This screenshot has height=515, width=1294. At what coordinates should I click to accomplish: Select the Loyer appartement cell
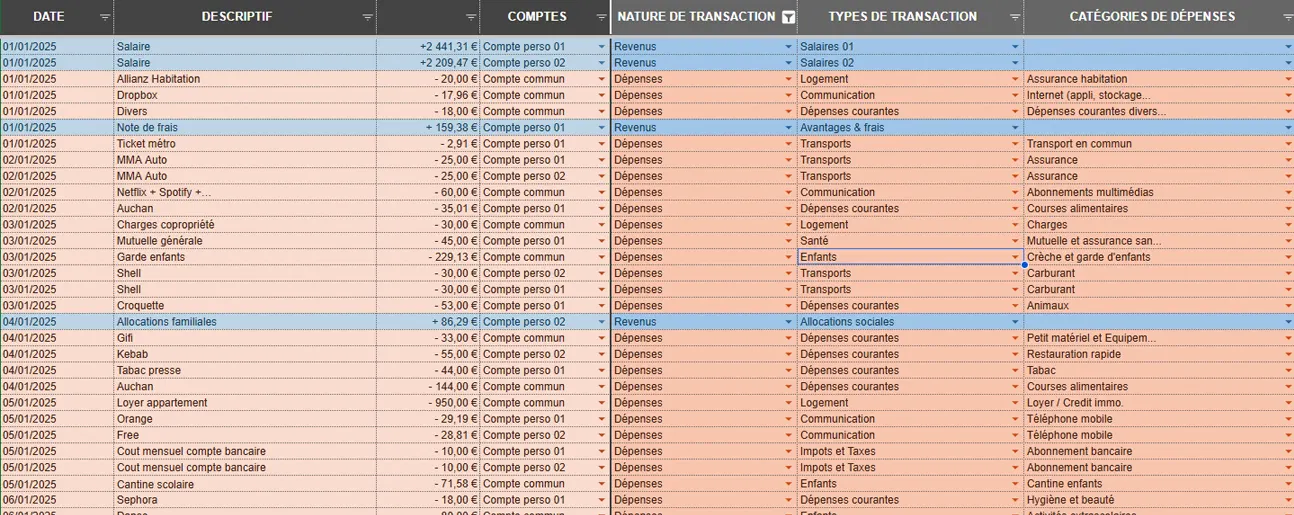tap(245, 403)
